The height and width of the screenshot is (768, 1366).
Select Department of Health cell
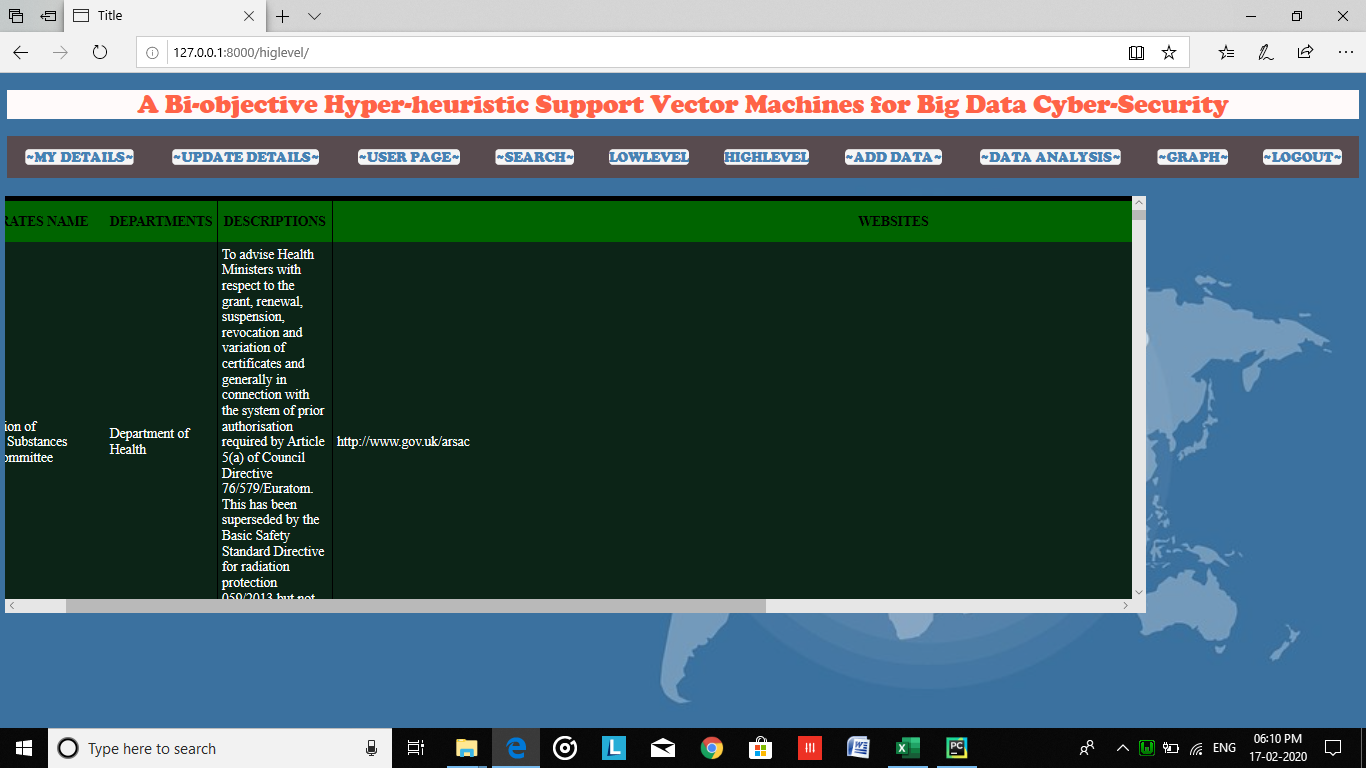tap(150, 441)
